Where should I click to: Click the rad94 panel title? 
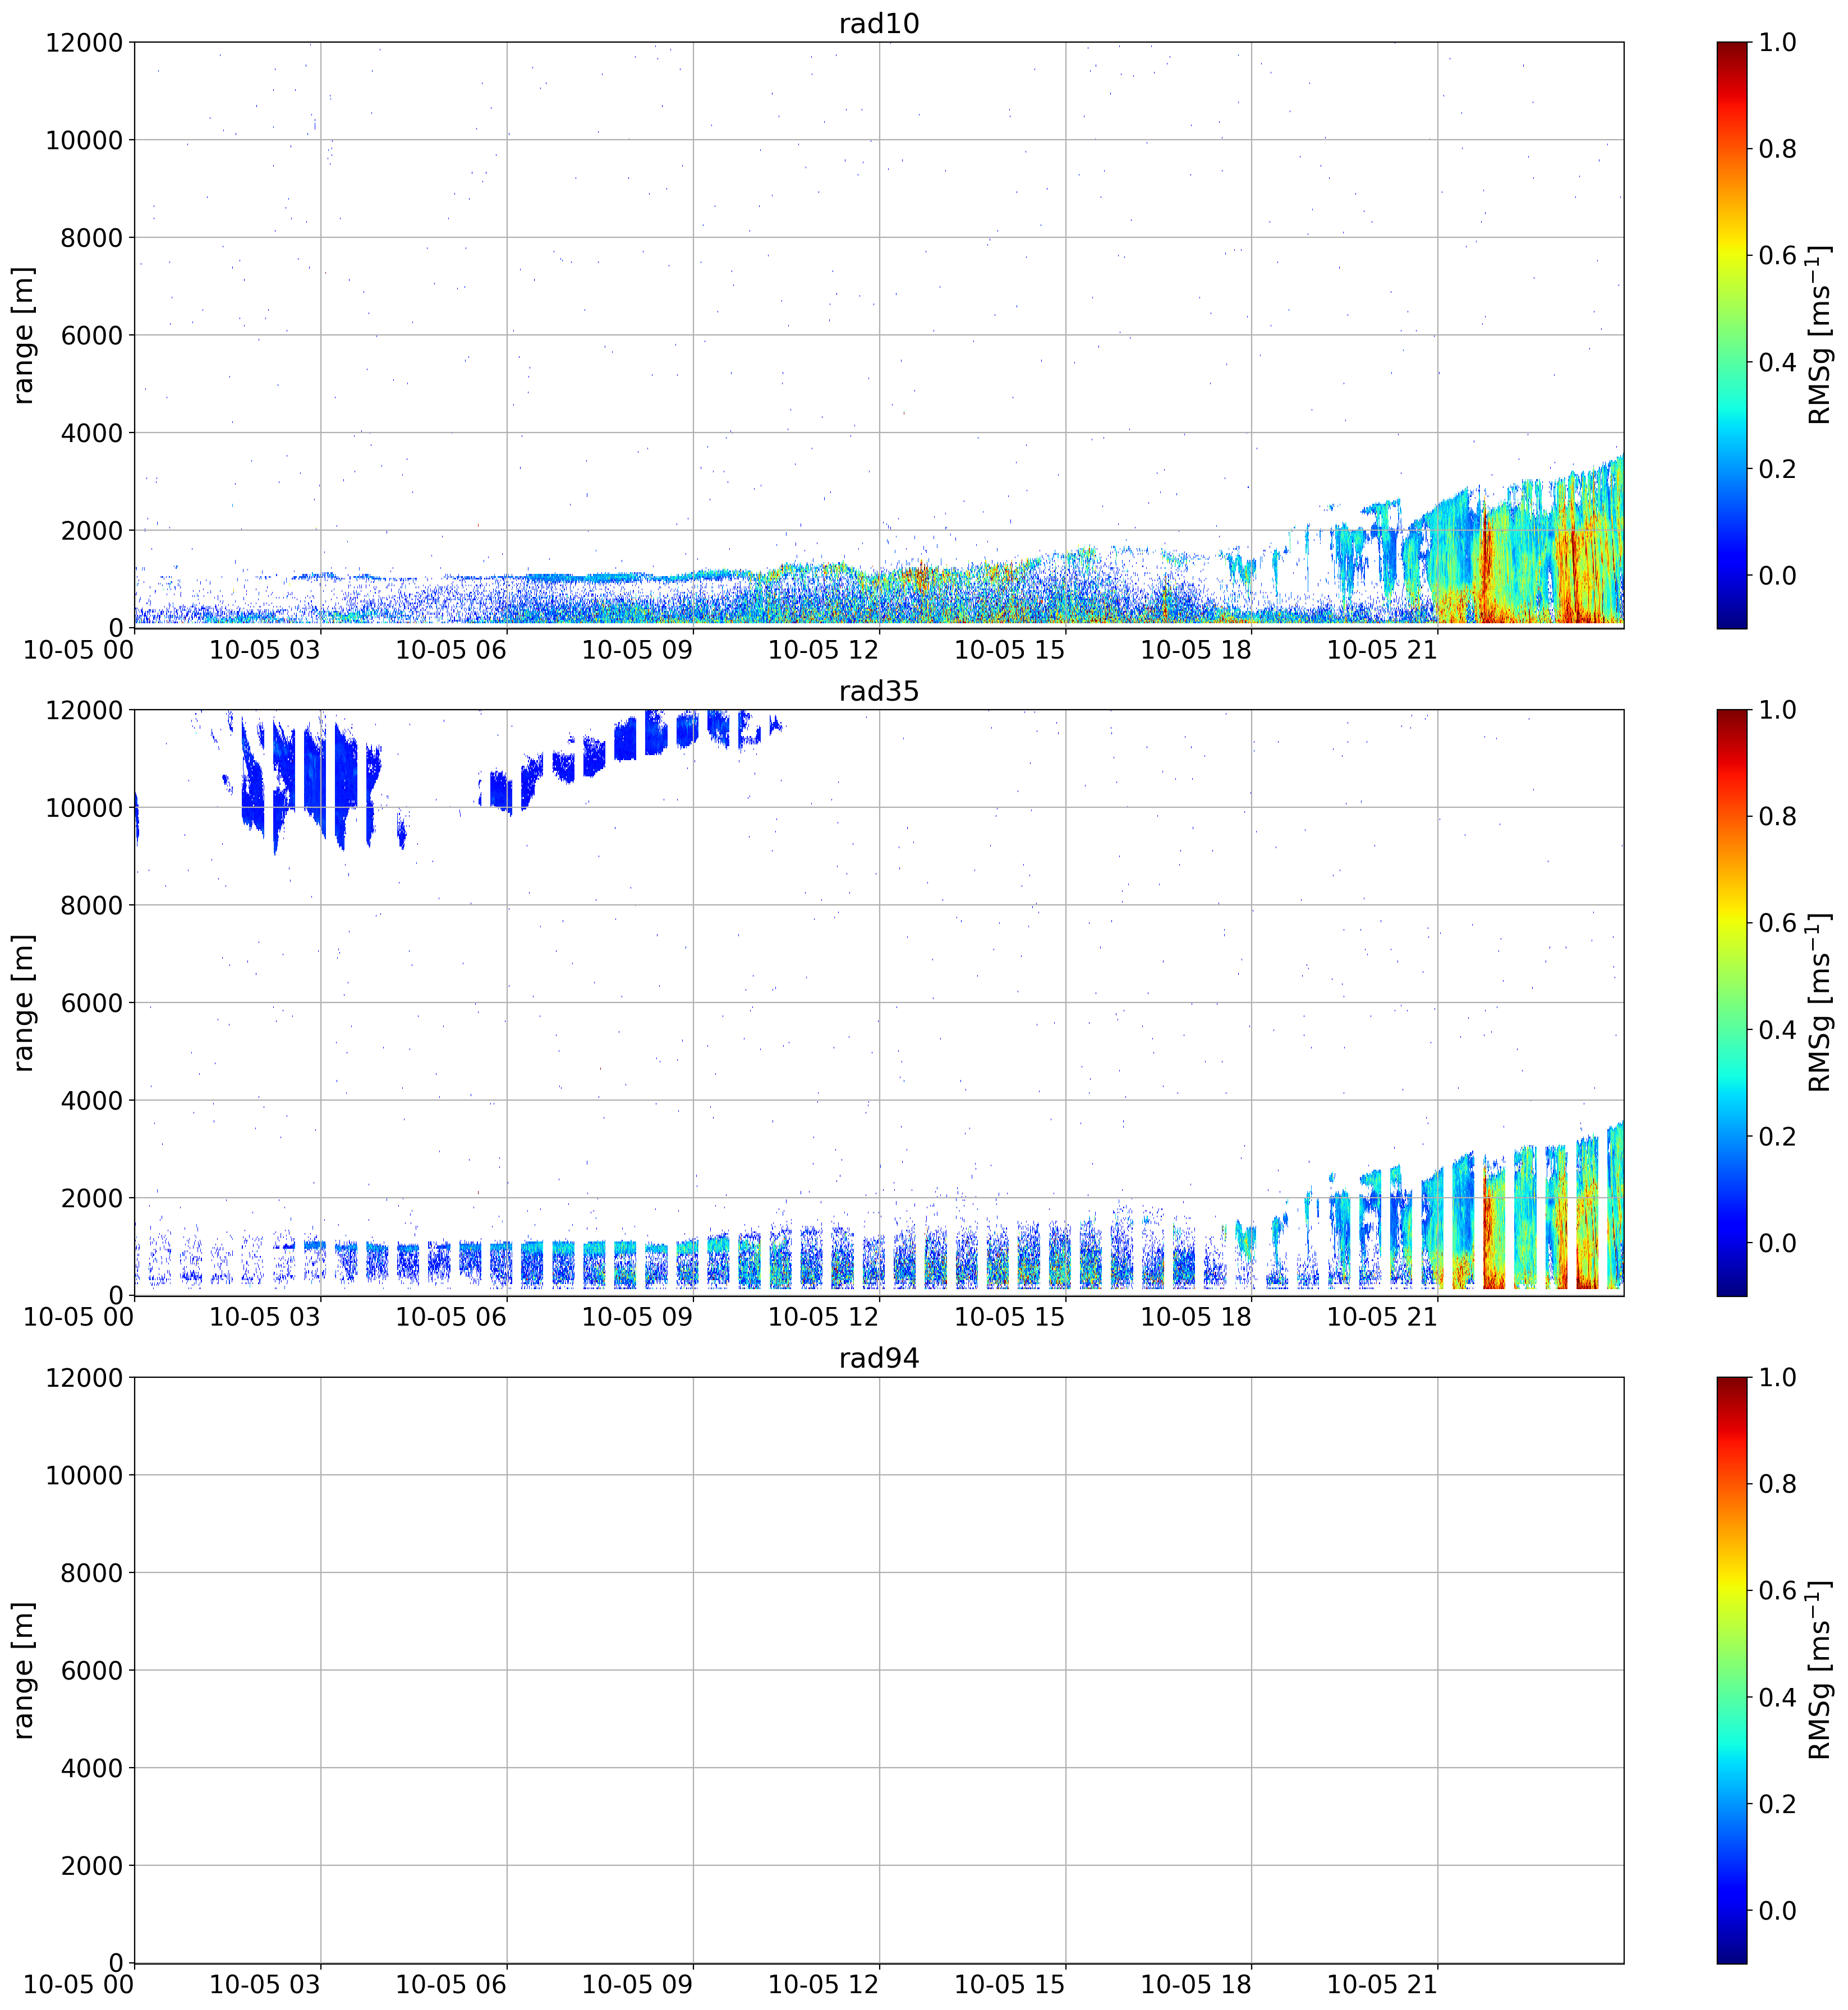(878, 1358)
